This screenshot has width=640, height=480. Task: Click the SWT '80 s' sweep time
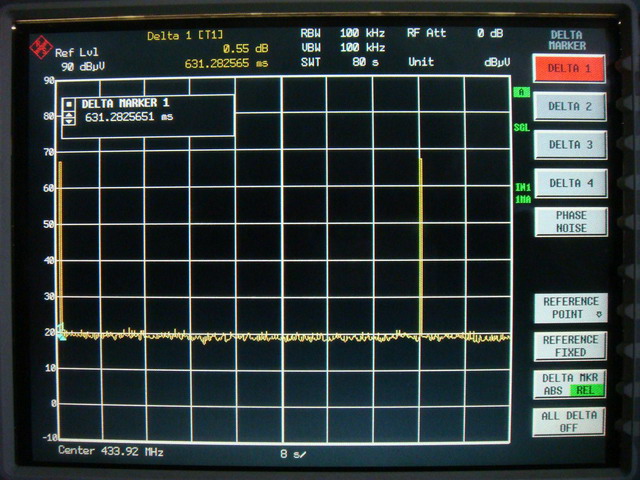365,62
